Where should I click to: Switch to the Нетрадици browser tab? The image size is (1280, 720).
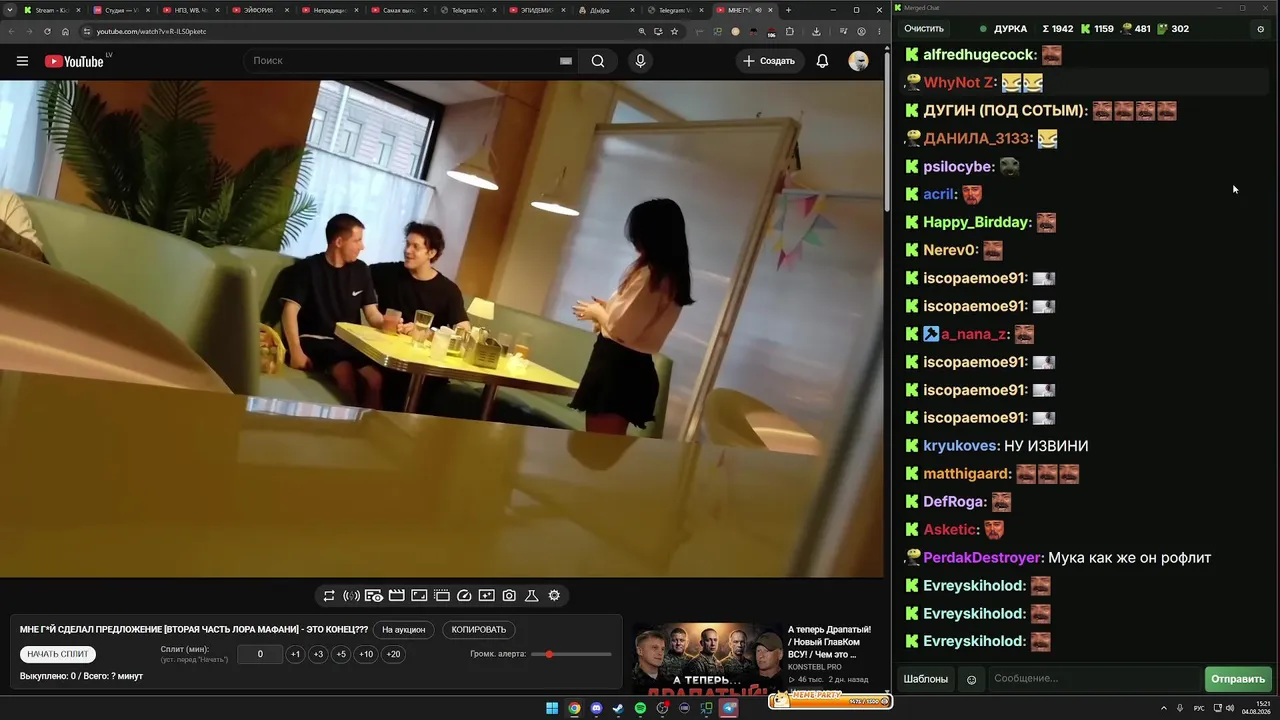(x=329, y=10)
